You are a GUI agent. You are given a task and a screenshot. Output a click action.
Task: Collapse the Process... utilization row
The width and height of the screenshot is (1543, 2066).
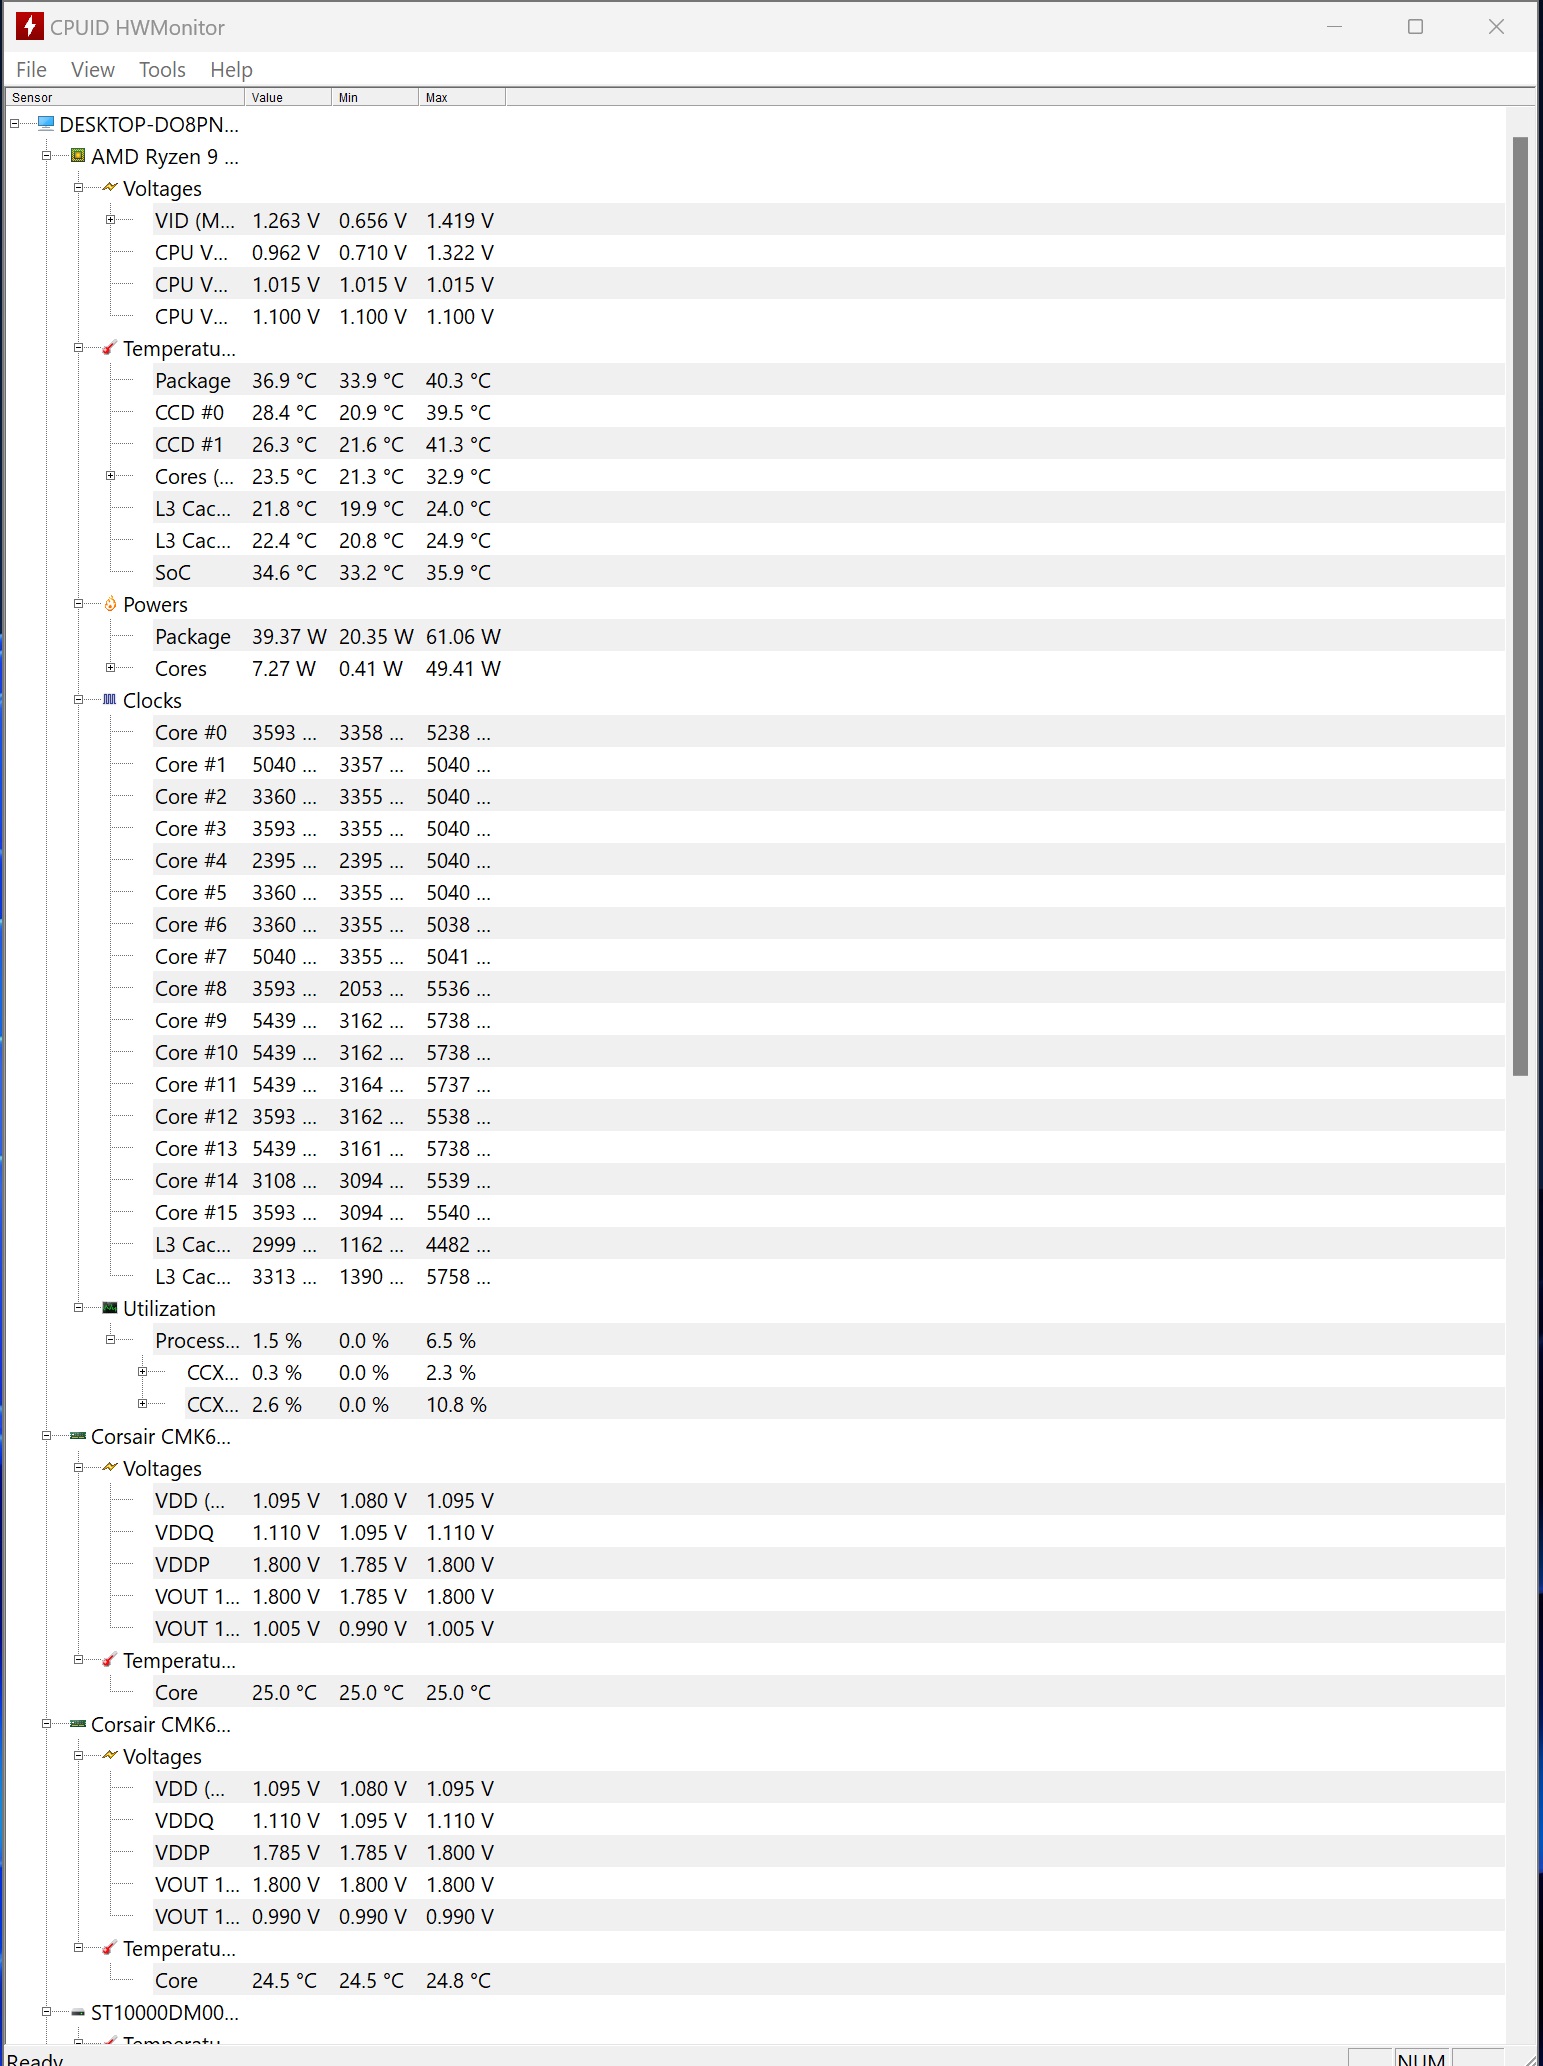click(x=111, y=1340)
